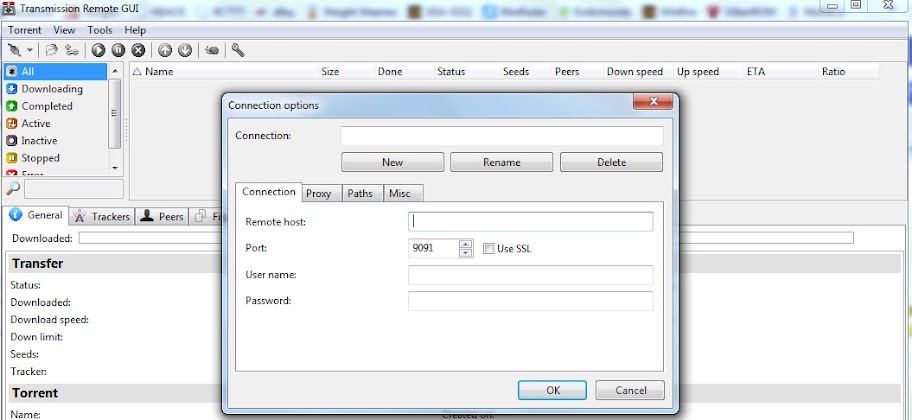Open the Torrent menu

click(x=24, y=30)
